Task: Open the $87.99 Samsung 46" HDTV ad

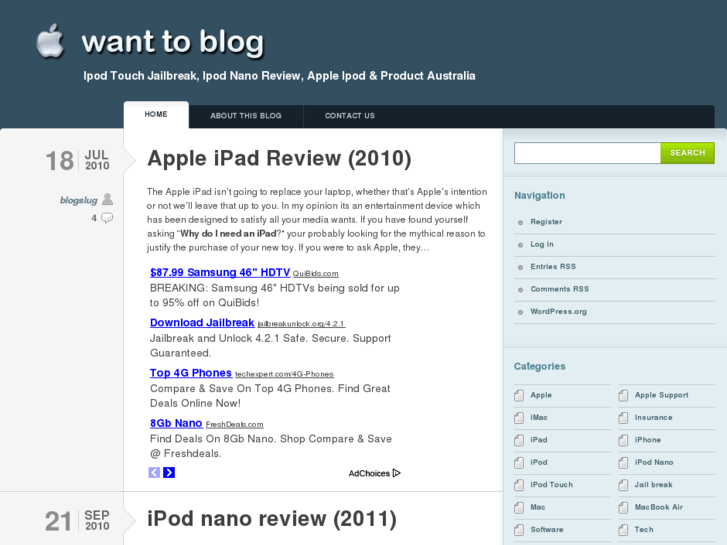Action: (220, 272)
